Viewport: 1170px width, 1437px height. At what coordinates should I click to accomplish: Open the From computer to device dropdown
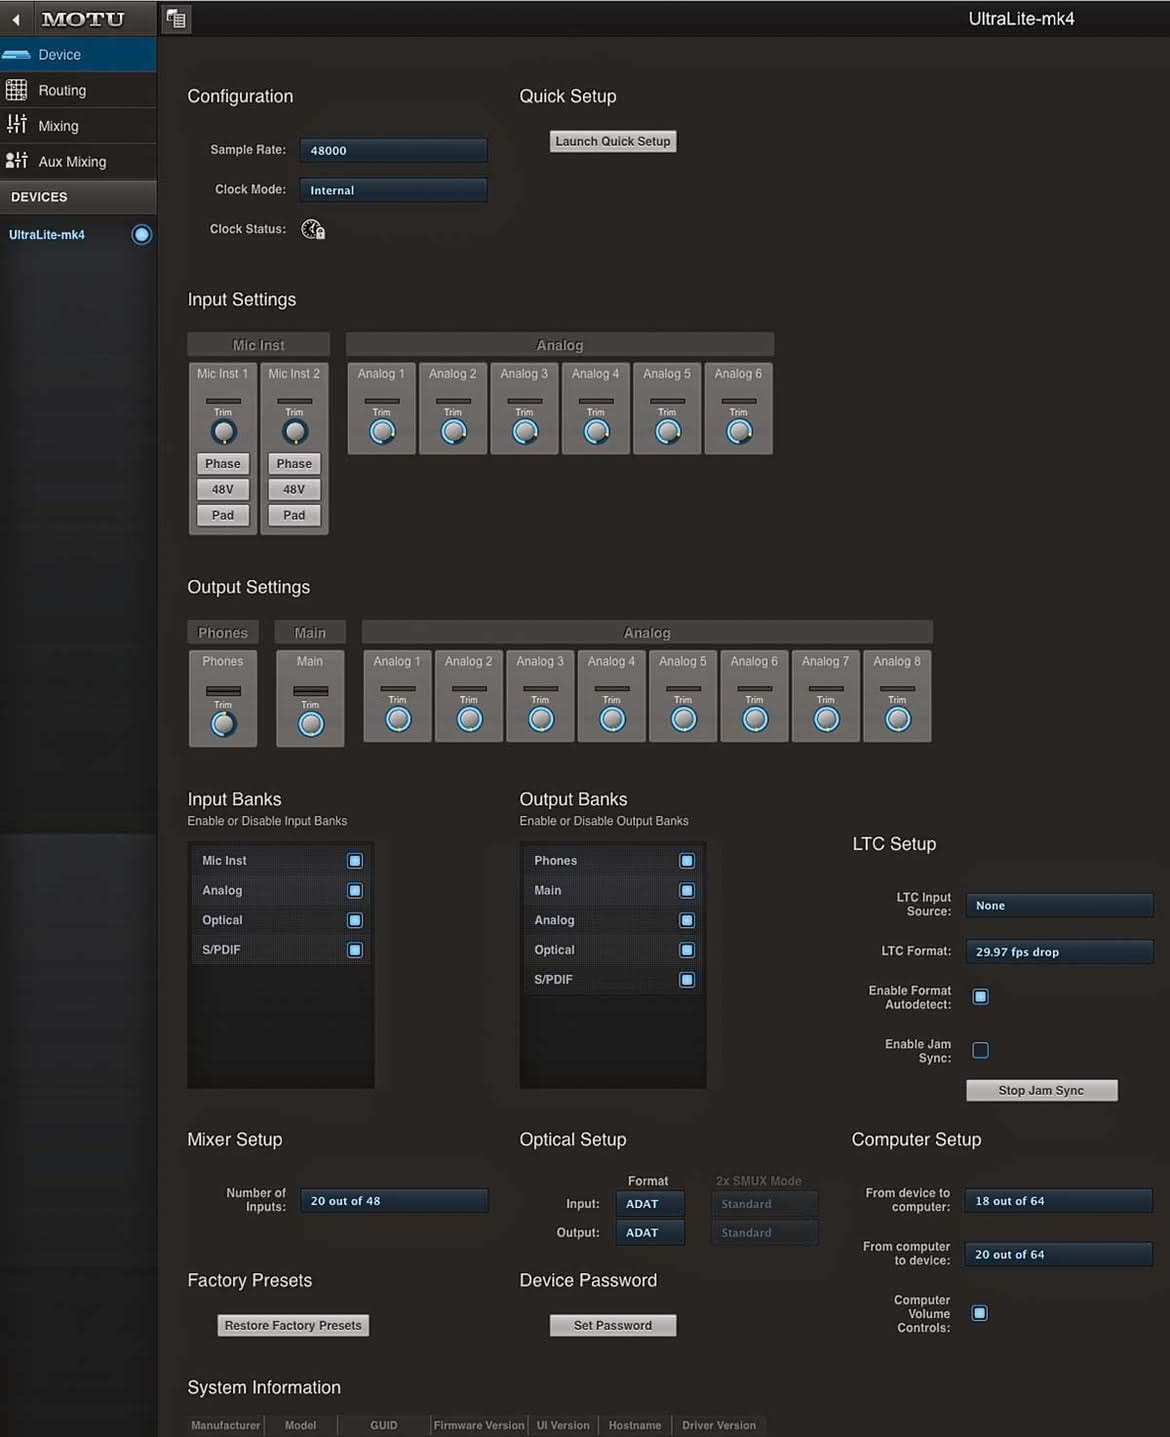pyautogui.click(x=1059, y=1254)
